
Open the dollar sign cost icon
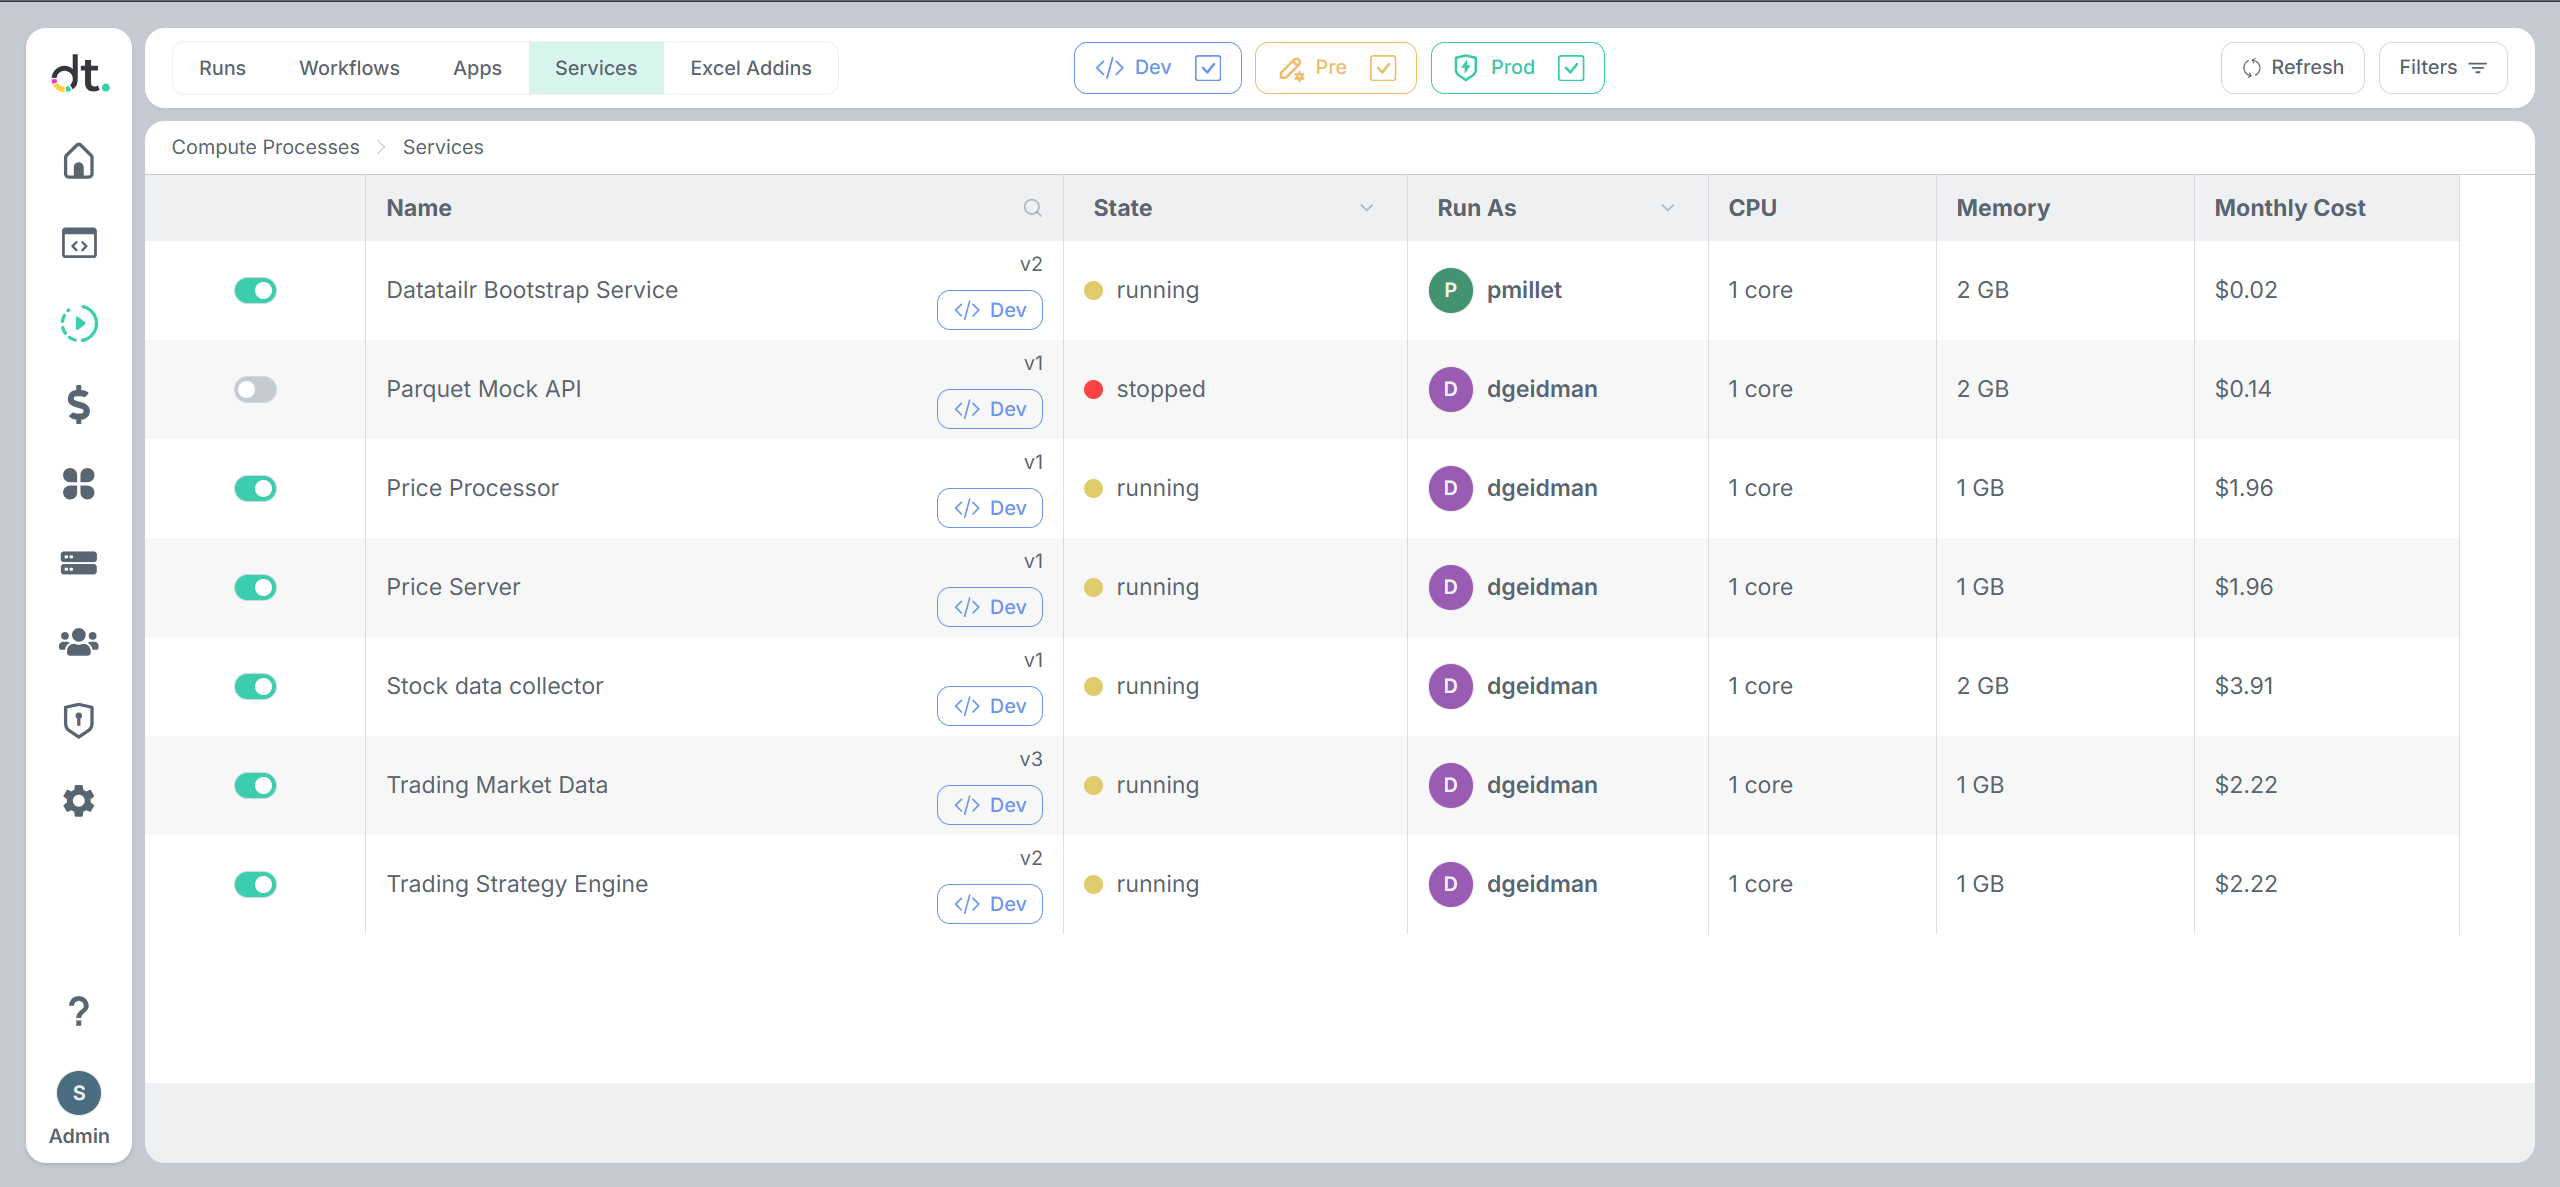click(x=79, y=405)
